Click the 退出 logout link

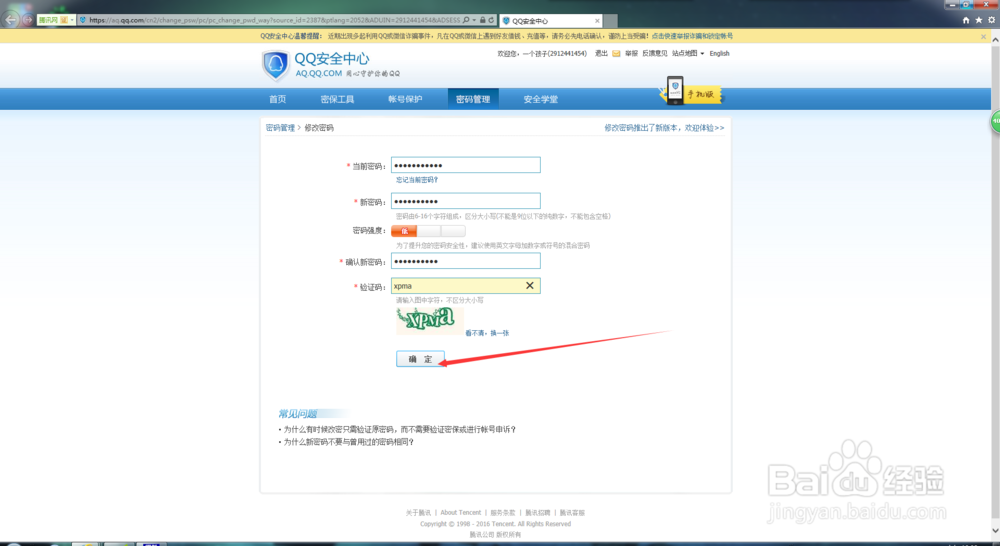click(601, 54)
